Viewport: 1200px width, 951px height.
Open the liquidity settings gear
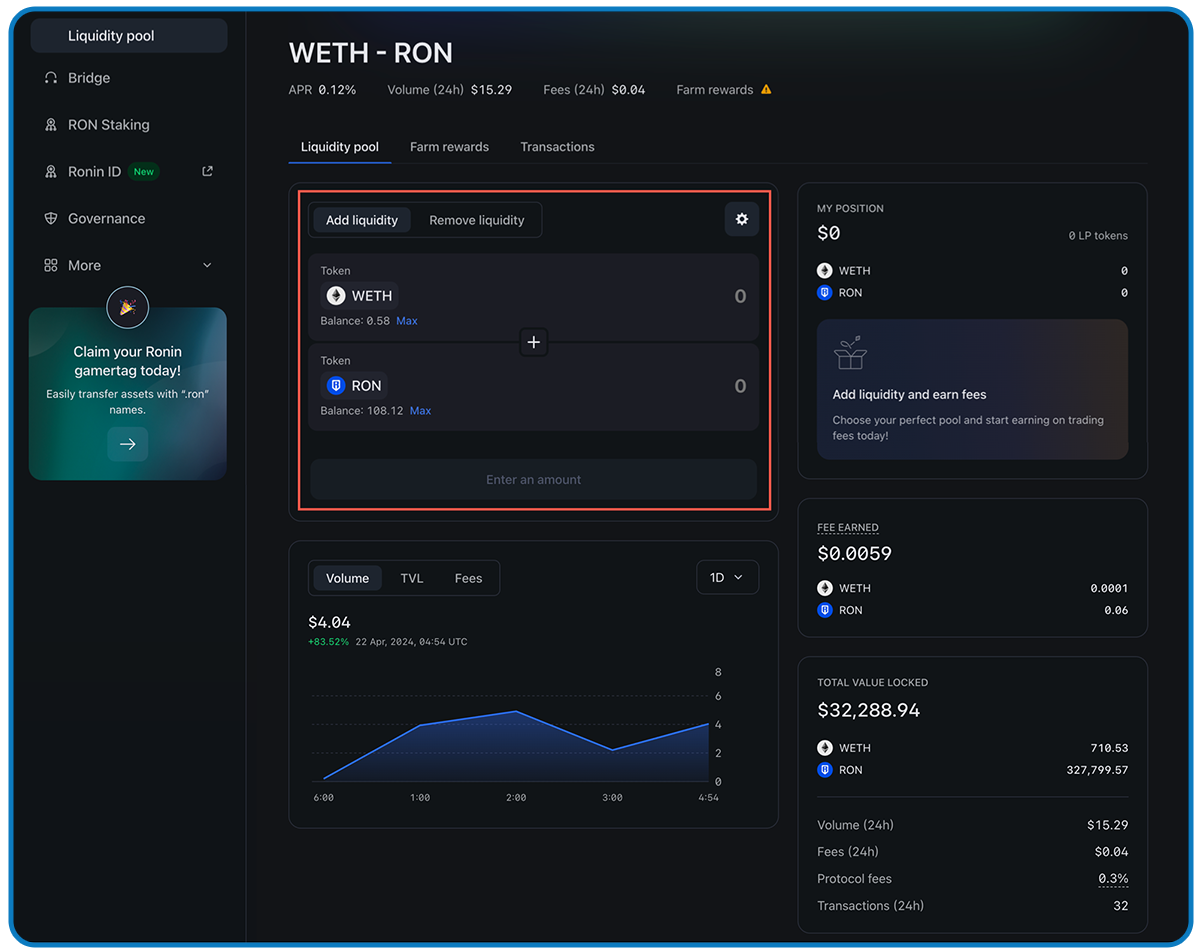(x=741, y=219)
